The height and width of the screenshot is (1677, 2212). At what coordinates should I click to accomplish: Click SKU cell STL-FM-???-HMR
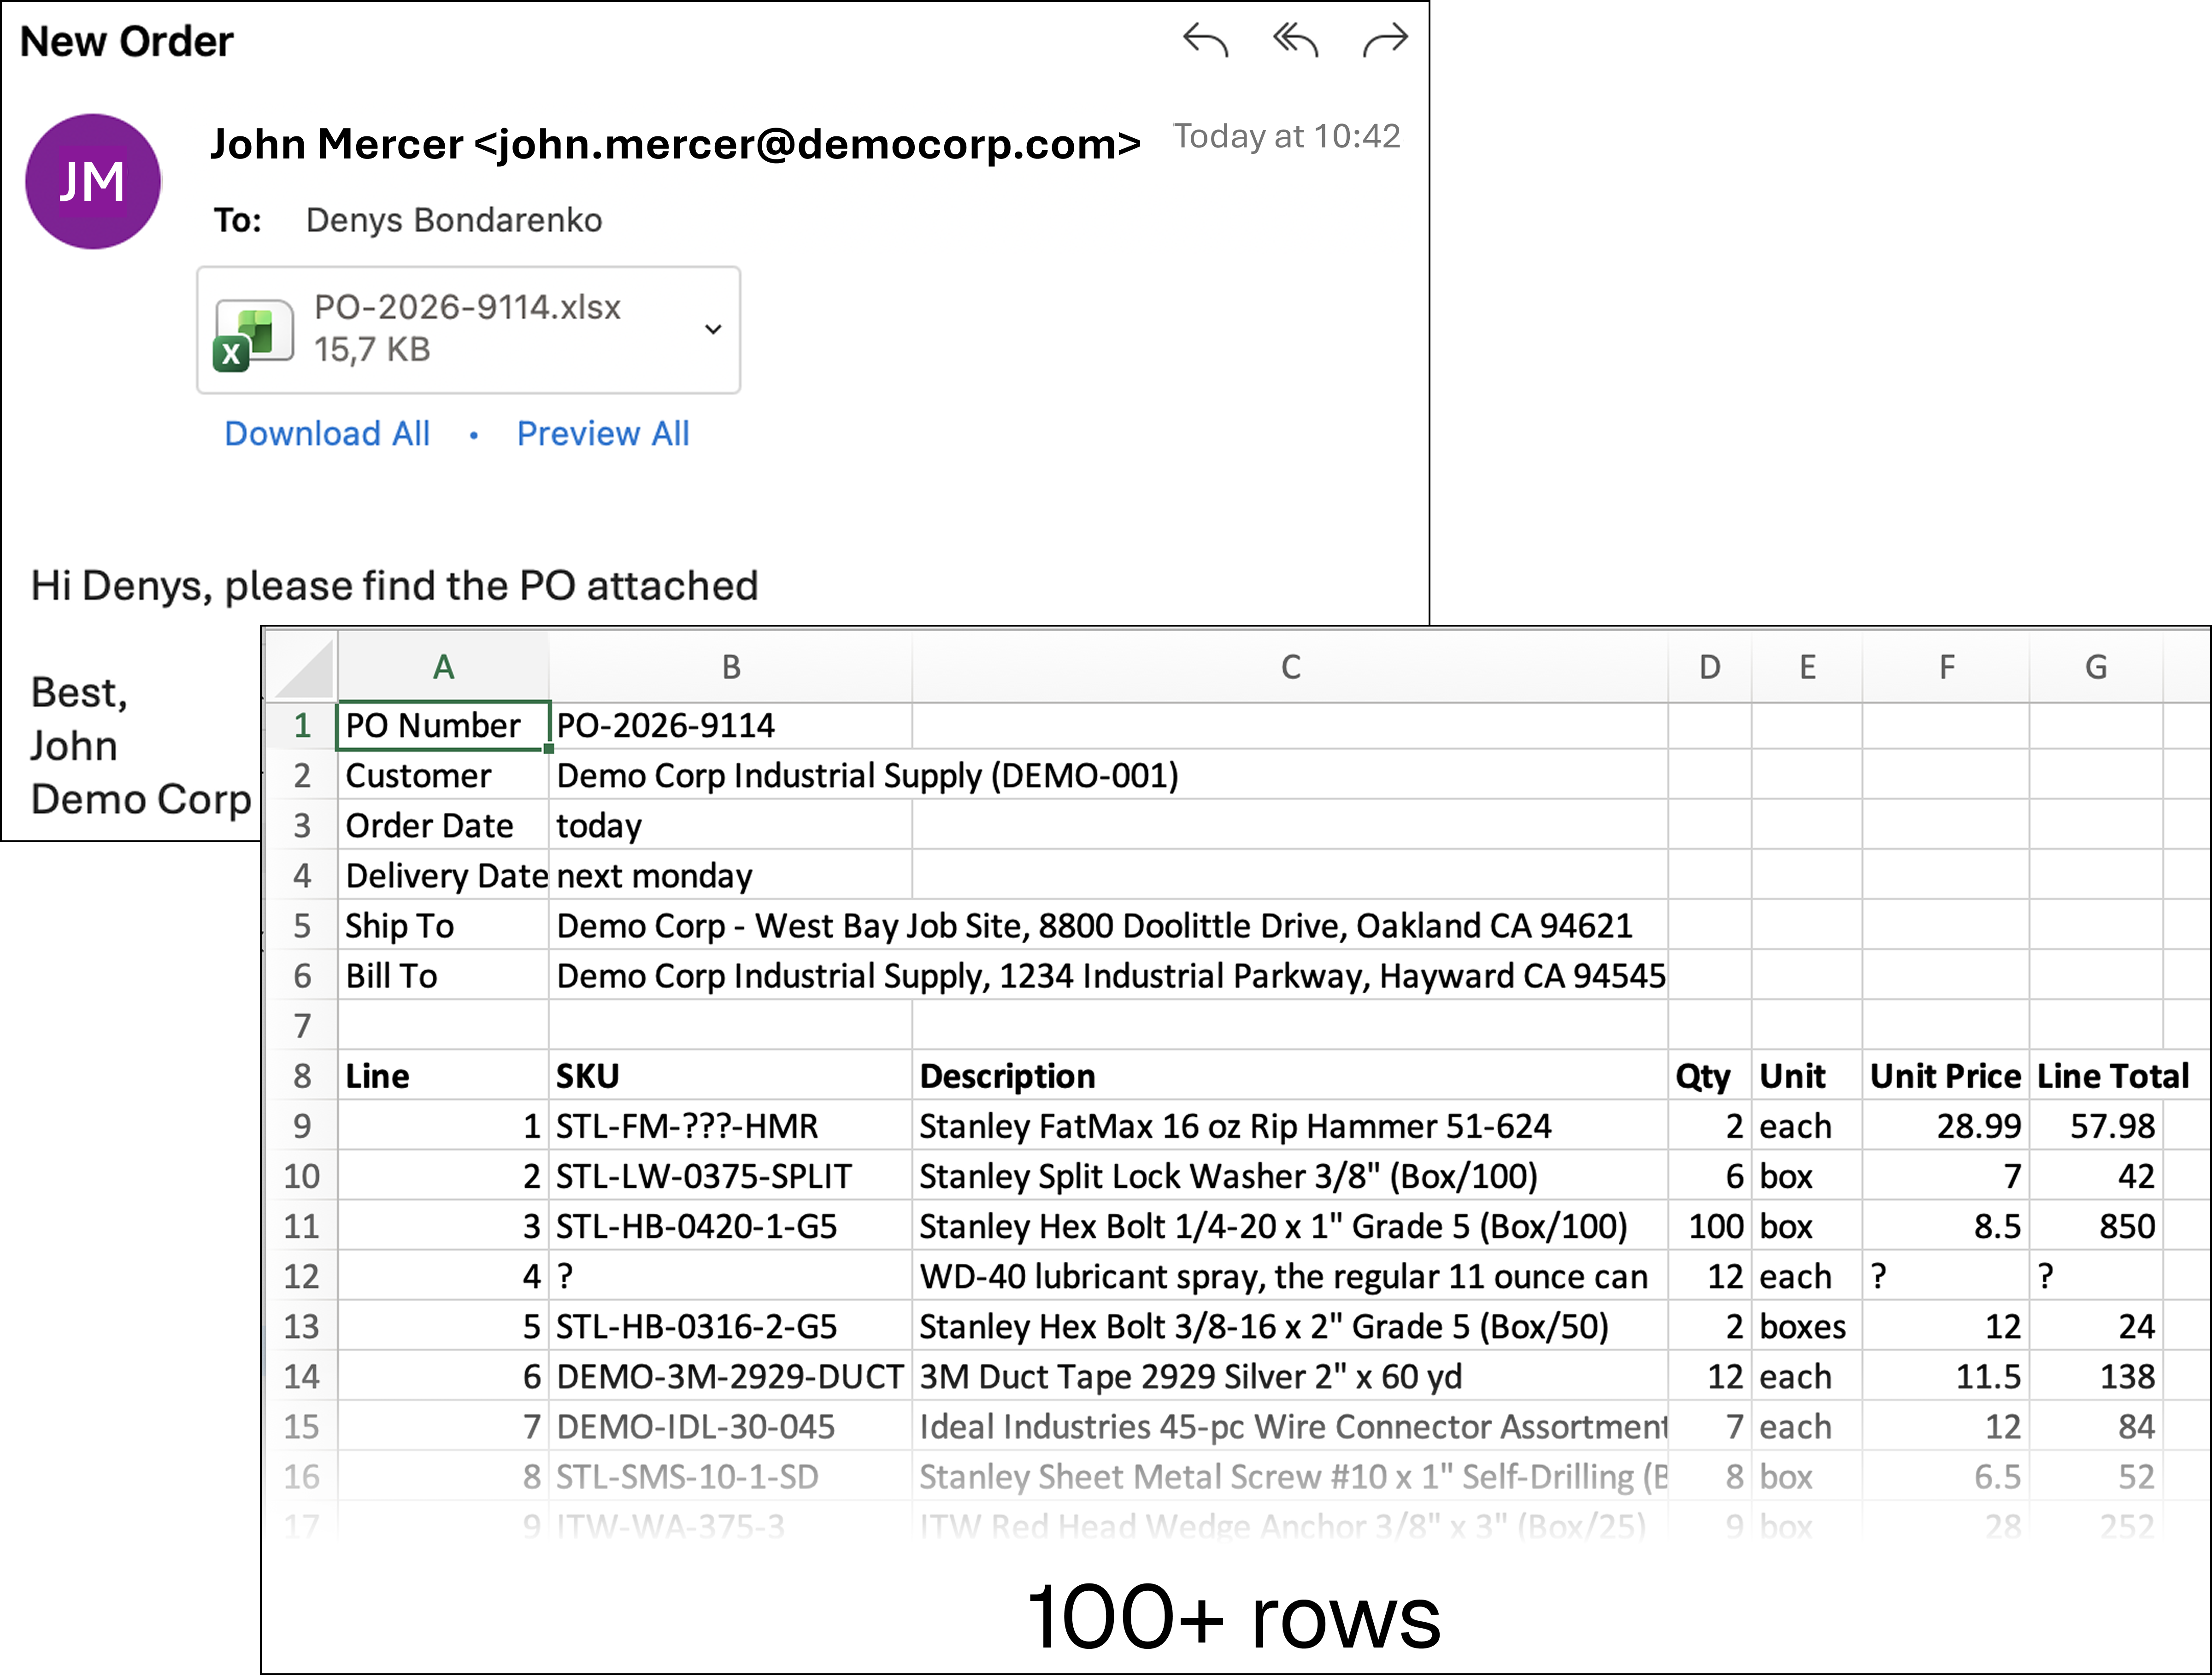[731, 1125]
